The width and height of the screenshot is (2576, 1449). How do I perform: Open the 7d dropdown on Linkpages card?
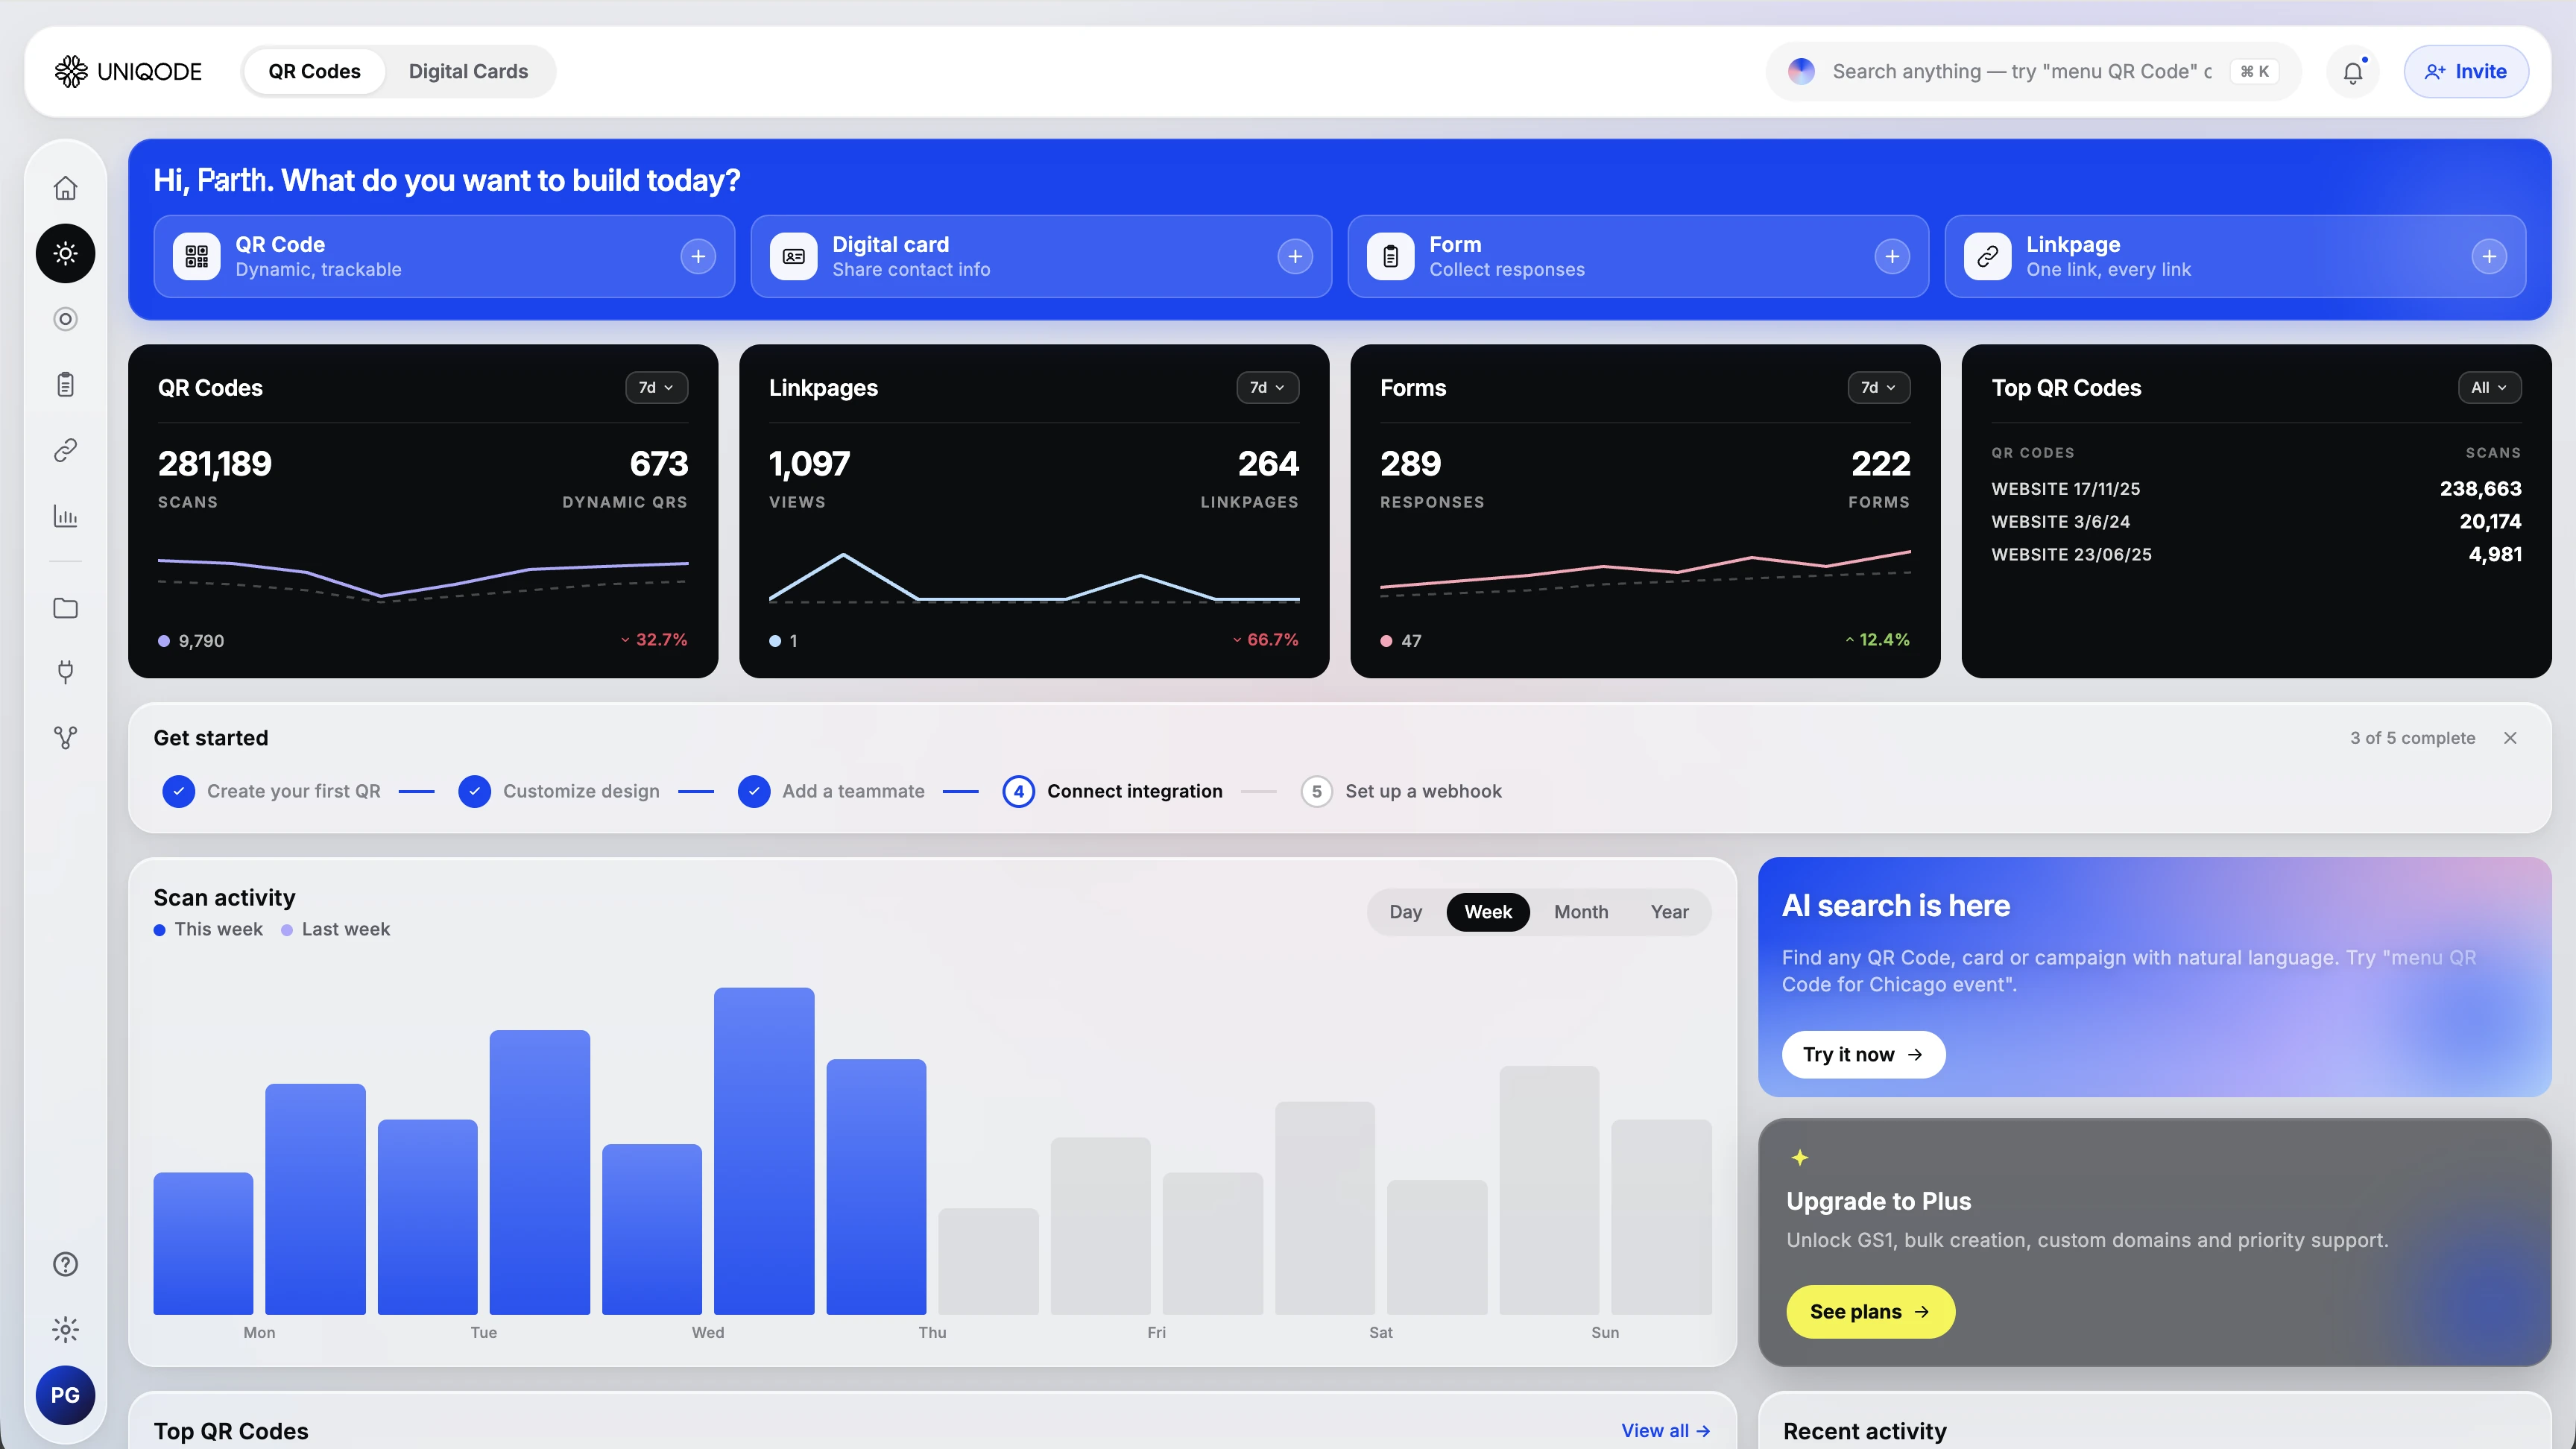(1267, 388)
